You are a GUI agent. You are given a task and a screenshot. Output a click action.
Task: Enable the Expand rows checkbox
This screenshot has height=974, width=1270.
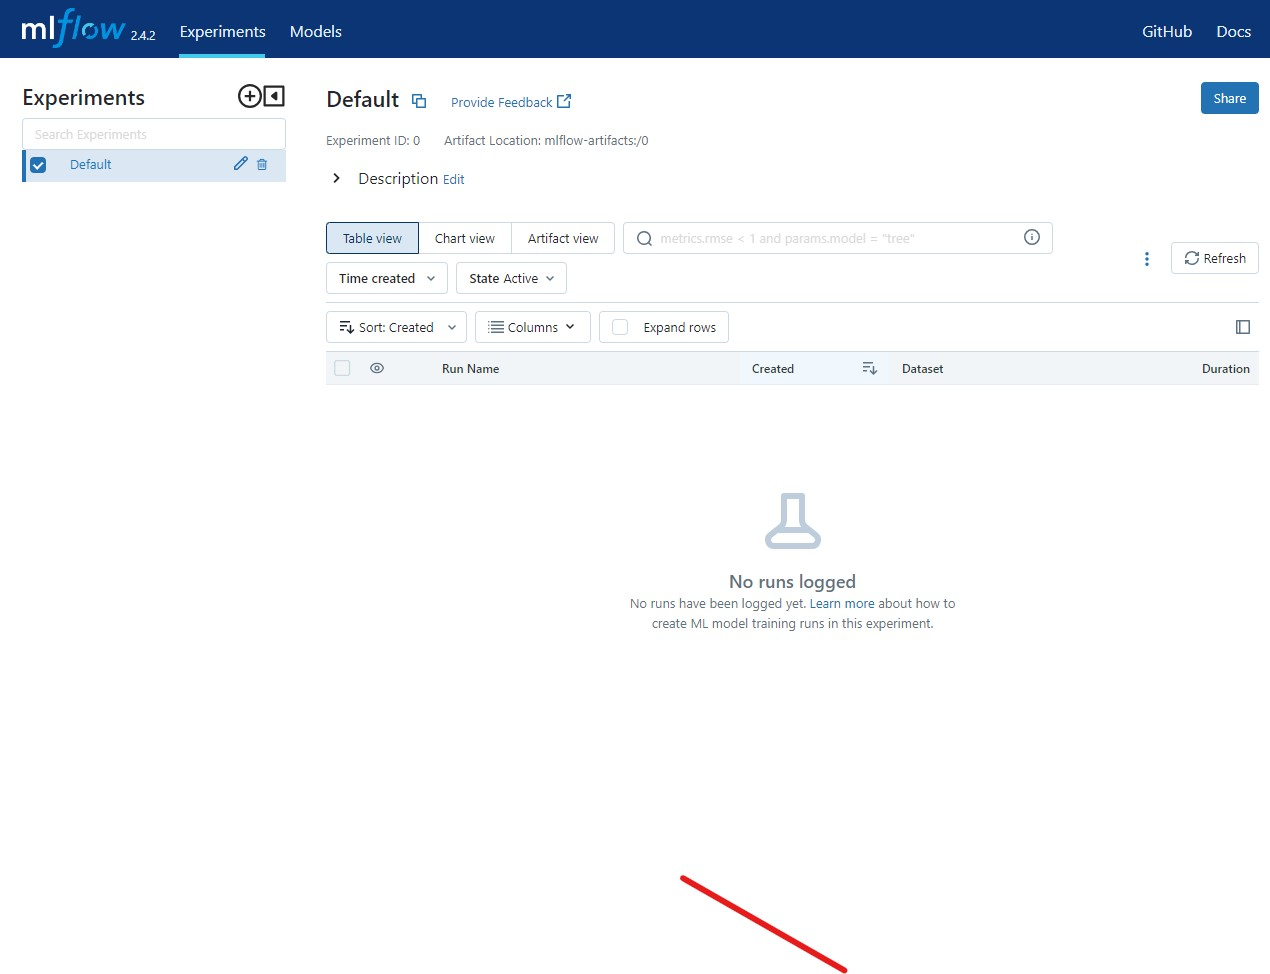click(x=620, y=327)
